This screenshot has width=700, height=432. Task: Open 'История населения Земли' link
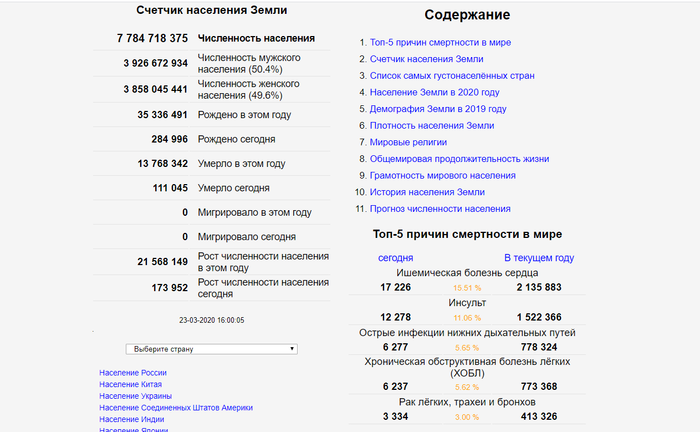pyautogui.click(x=427, y=192)
